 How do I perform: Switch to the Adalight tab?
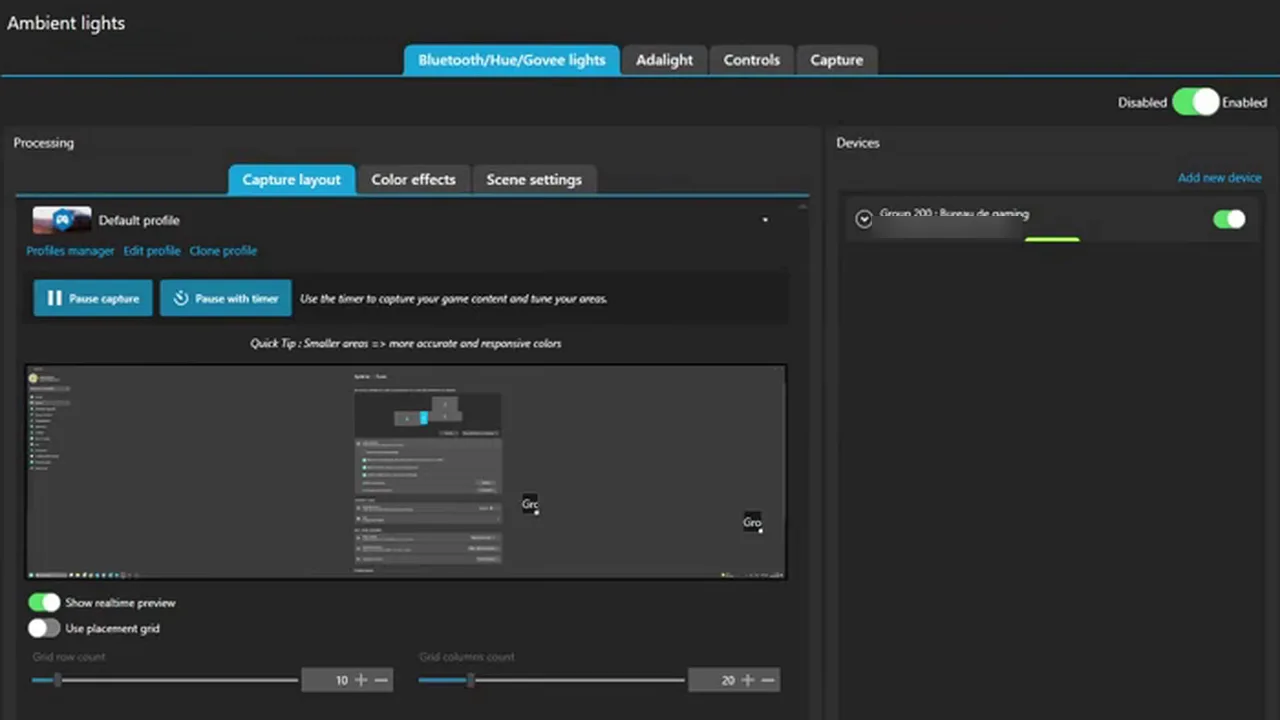[x=664, y=60]
